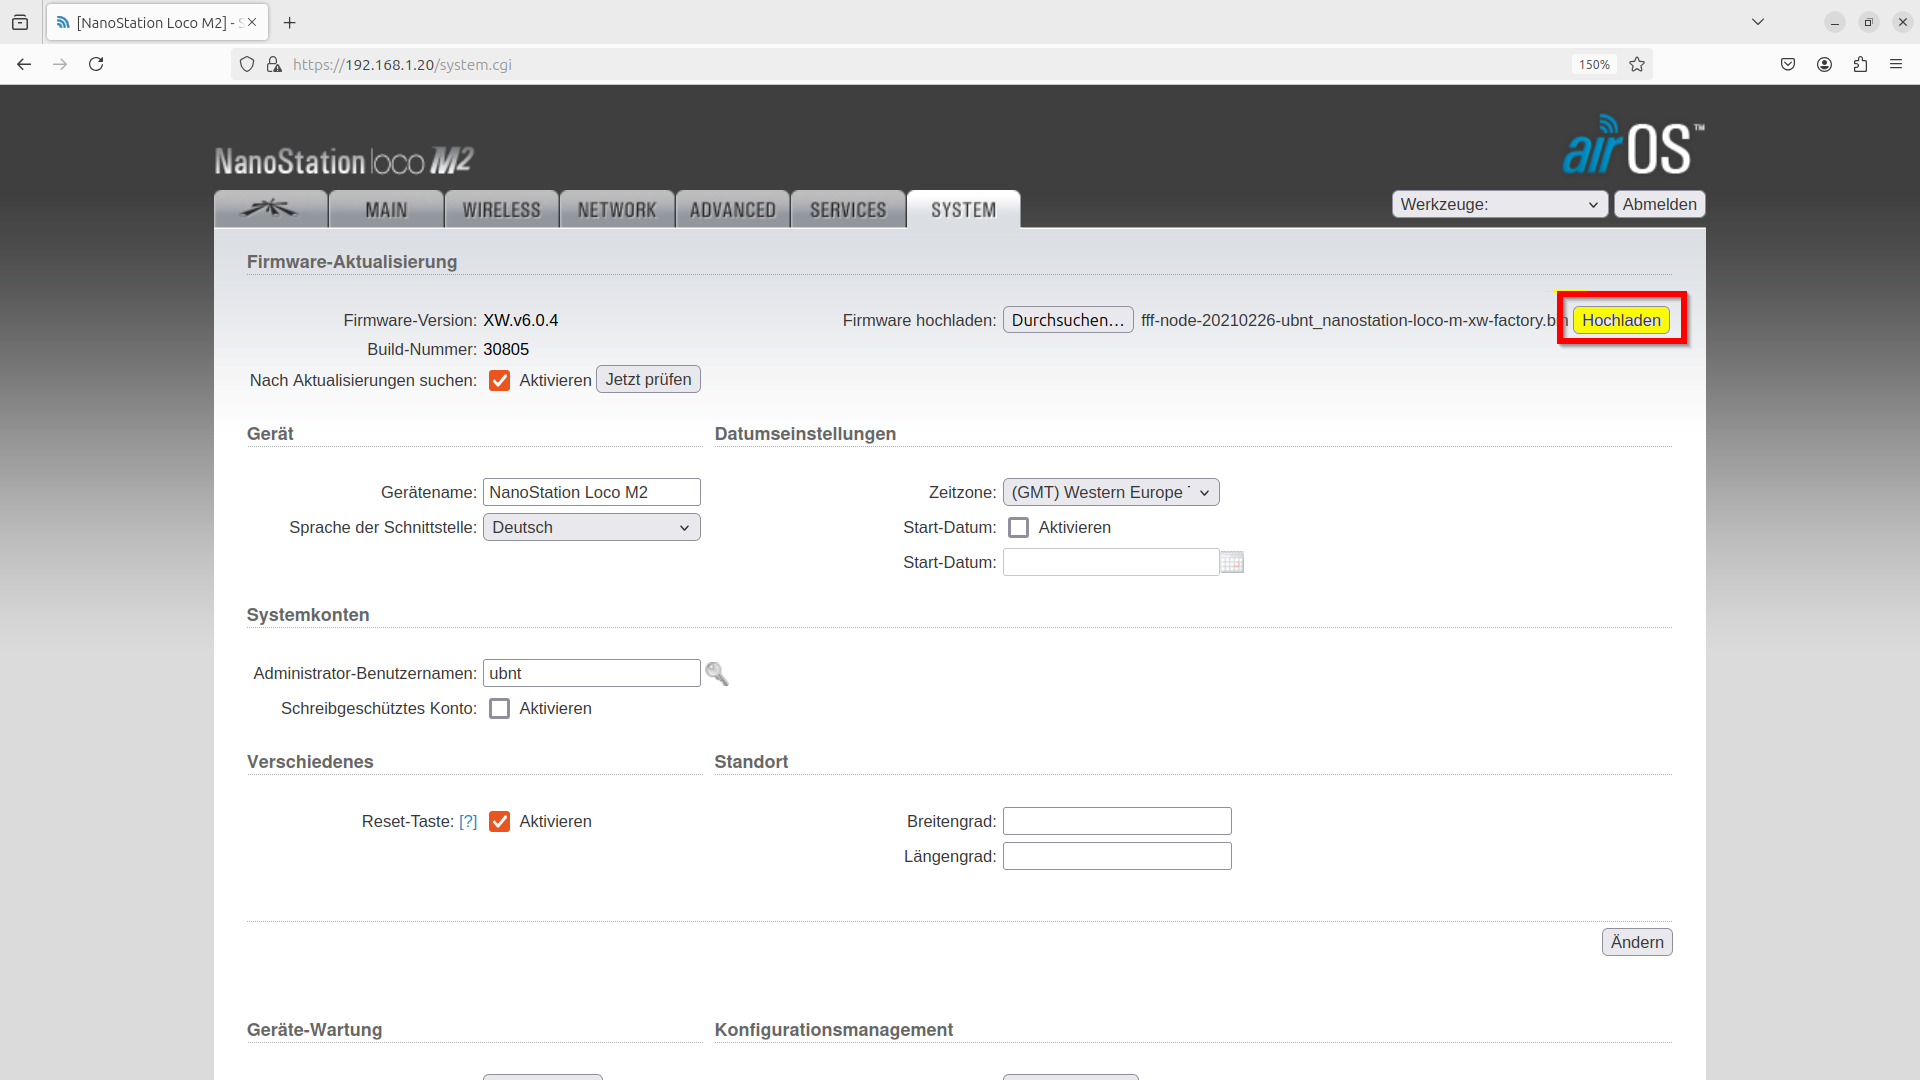This screenshot has height=1080, width=1920.
Task: Reload the page
Action: pos(96,64)
